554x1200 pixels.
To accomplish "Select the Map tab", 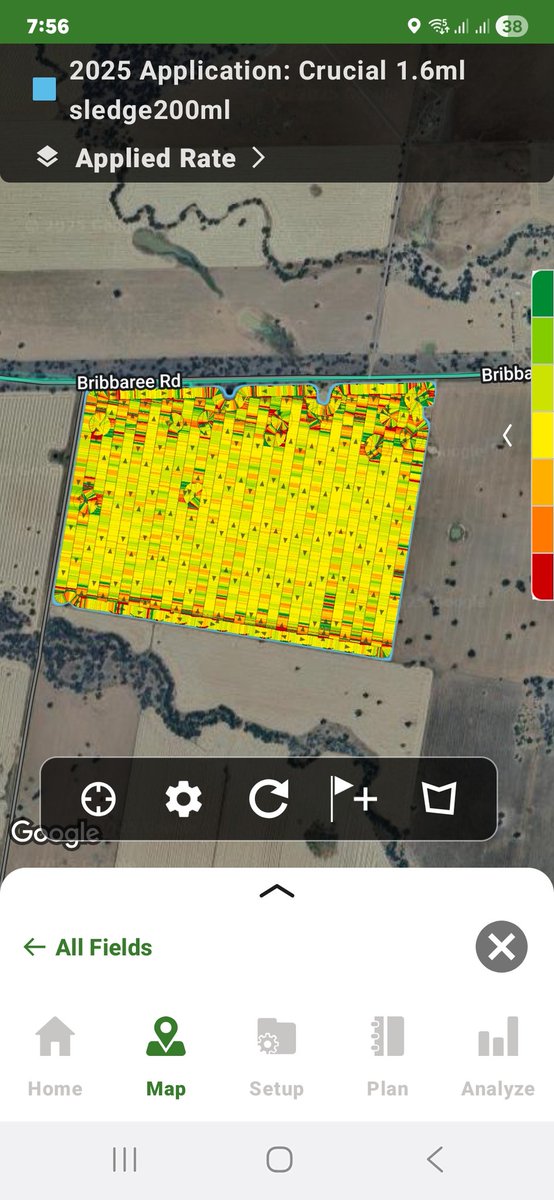I will [x=166, y=1057].
